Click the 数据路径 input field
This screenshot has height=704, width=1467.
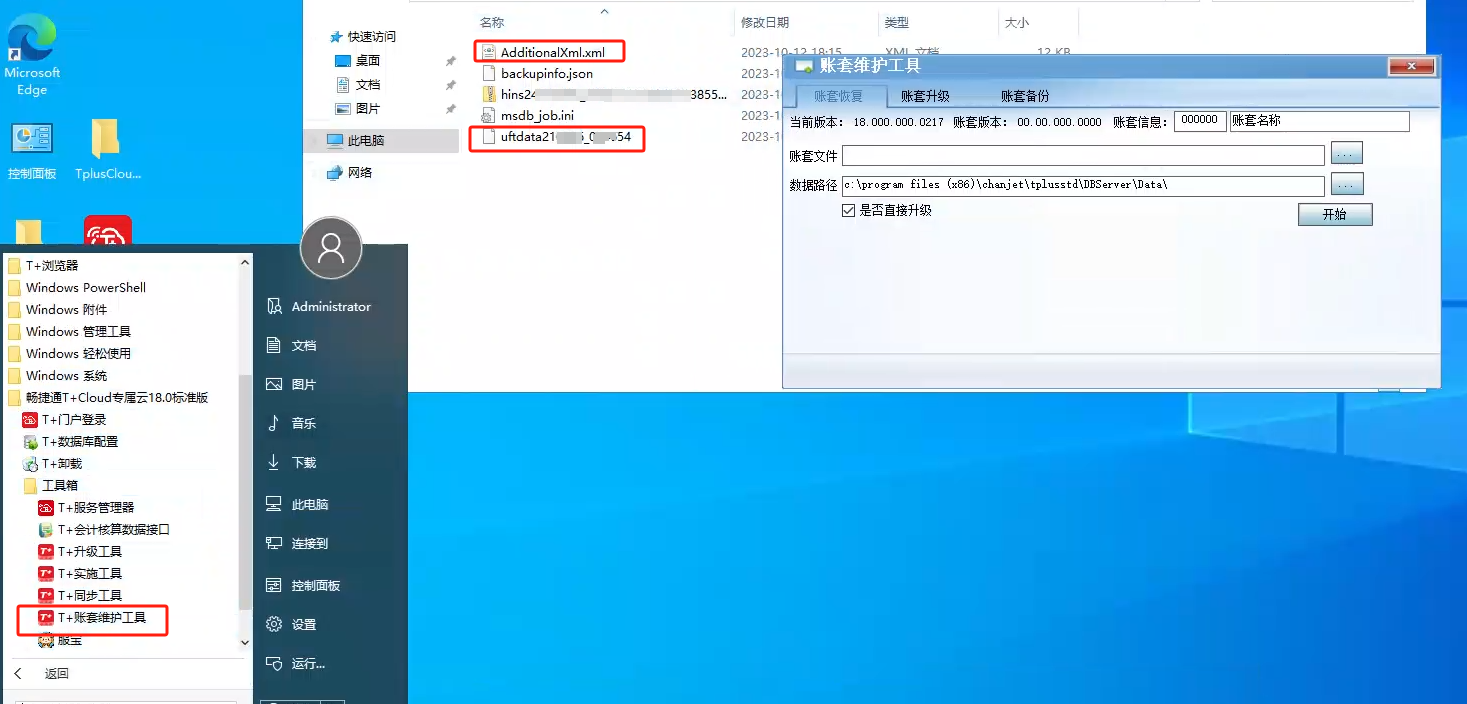(x=1083, y=185)
